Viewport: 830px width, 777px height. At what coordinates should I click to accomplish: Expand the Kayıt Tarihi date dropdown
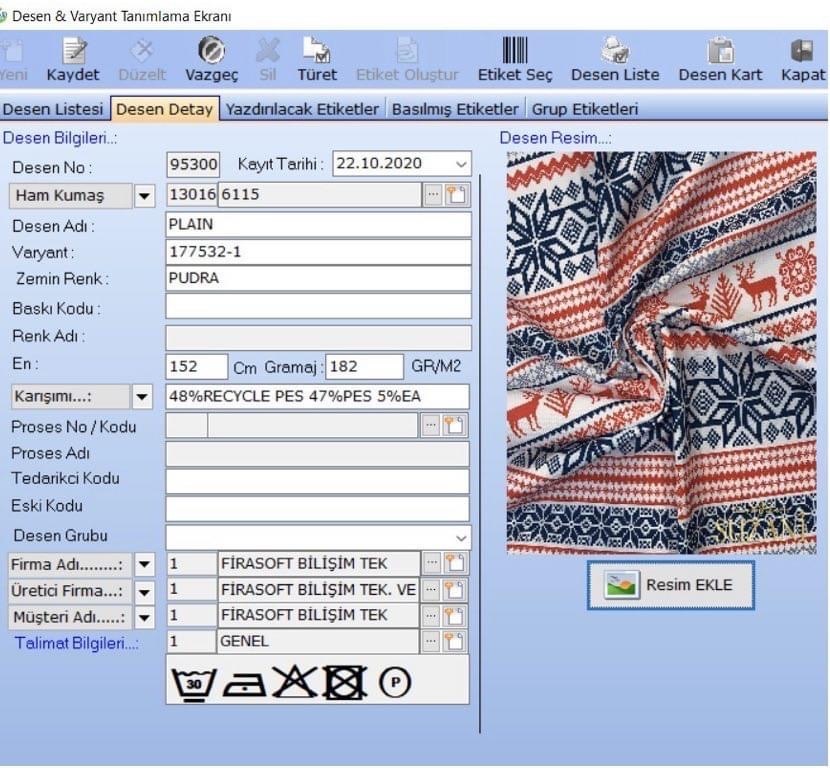click(460, 164)
